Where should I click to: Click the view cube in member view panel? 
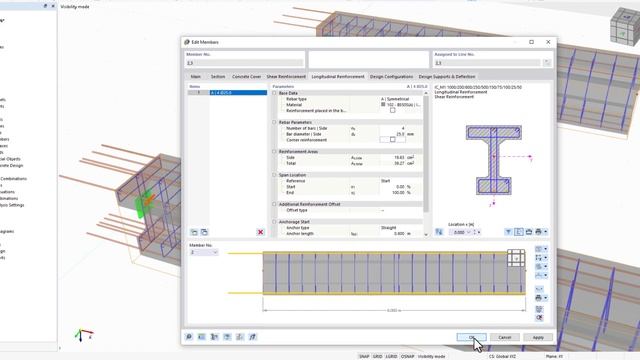point(516,258)
